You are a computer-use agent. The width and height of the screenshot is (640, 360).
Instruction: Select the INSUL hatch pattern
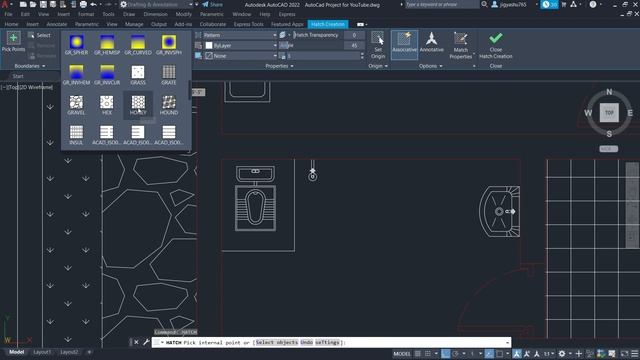(x=76, y=135)
